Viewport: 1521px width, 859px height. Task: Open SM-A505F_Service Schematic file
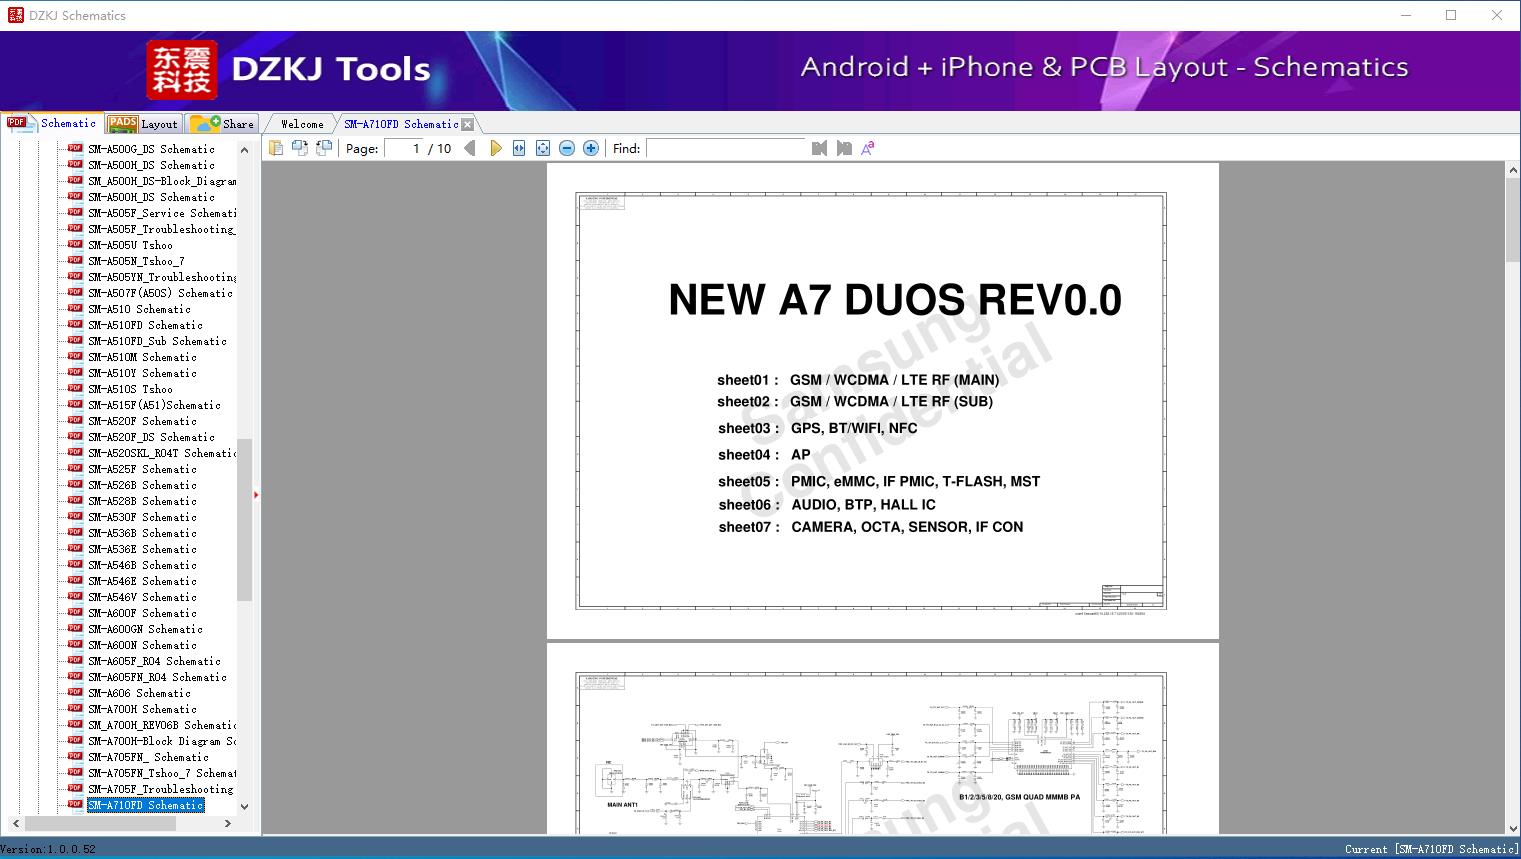[x=162, y=213]
